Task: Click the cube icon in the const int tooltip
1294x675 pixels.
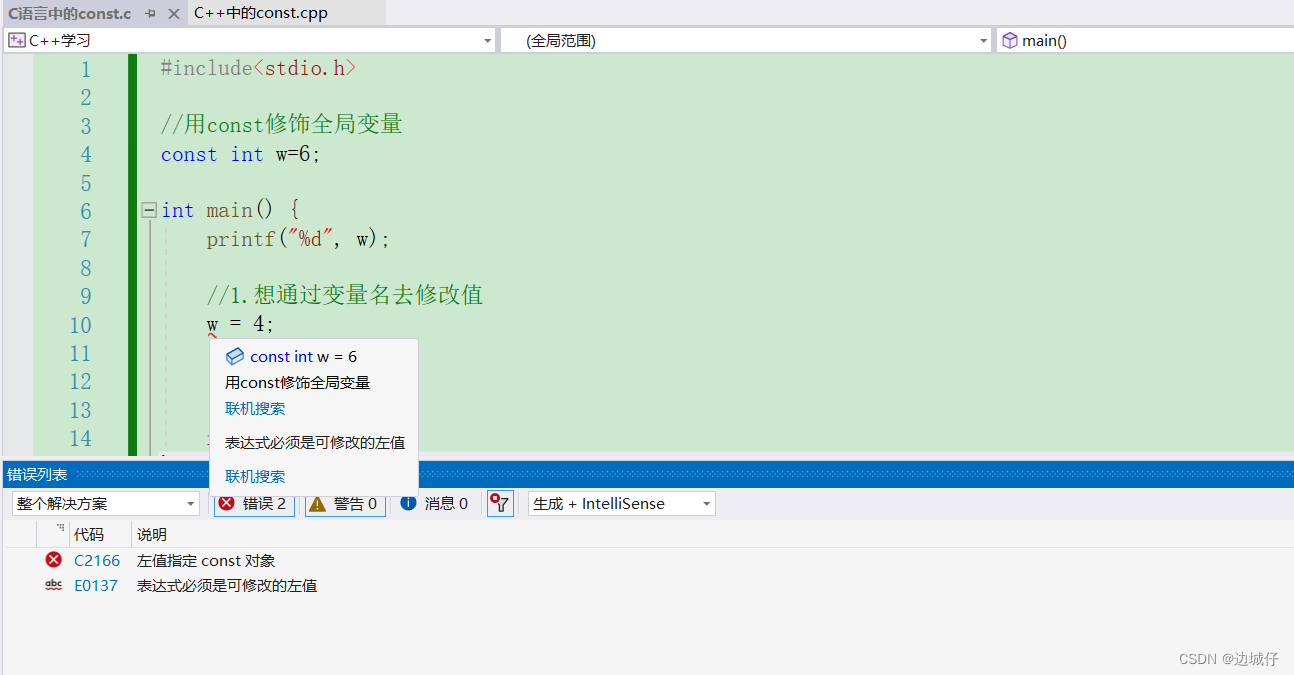Action: coord(235,356)
